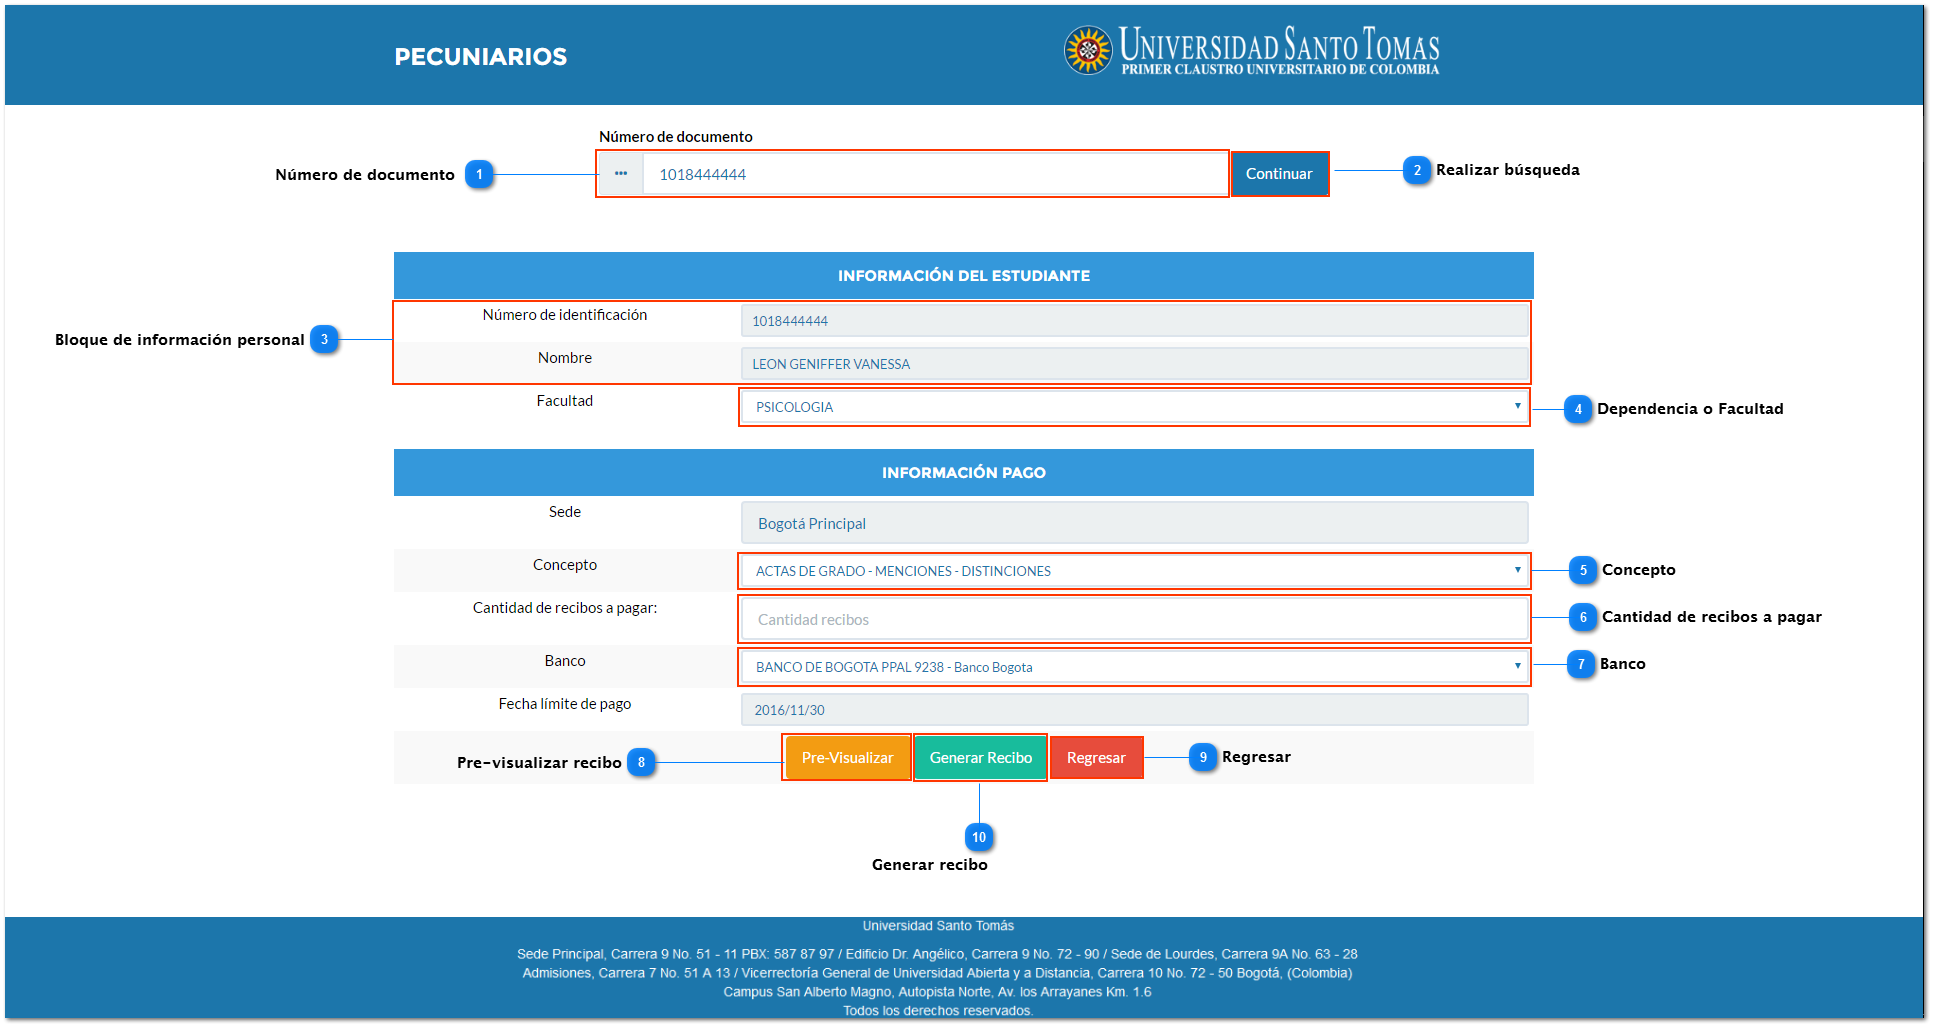Screen dimensions: 1933x1027
Task: Click the 'Universidad Santo Tomás' footer text
Action: 938,926
